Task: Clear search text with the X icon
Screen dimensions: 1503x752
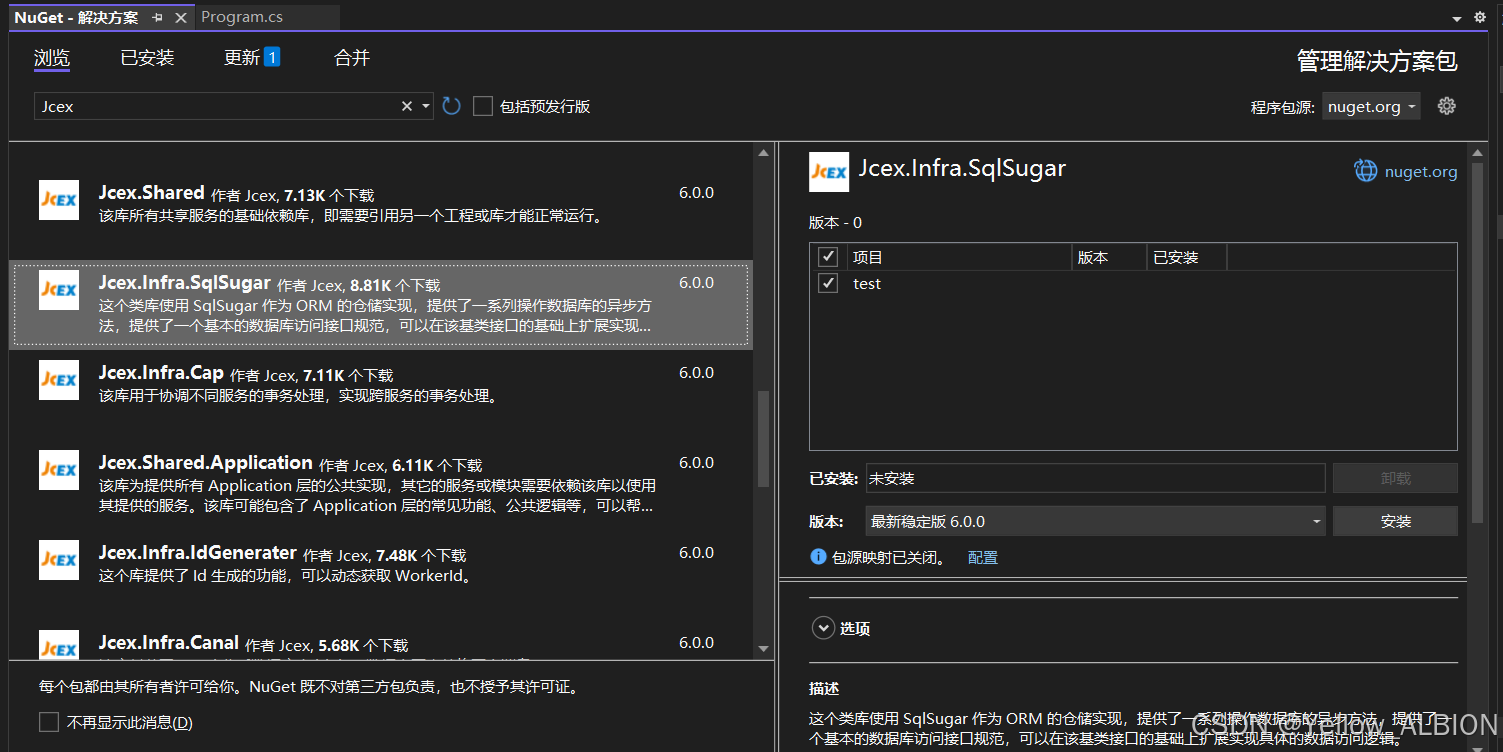Action: point(406,105)
